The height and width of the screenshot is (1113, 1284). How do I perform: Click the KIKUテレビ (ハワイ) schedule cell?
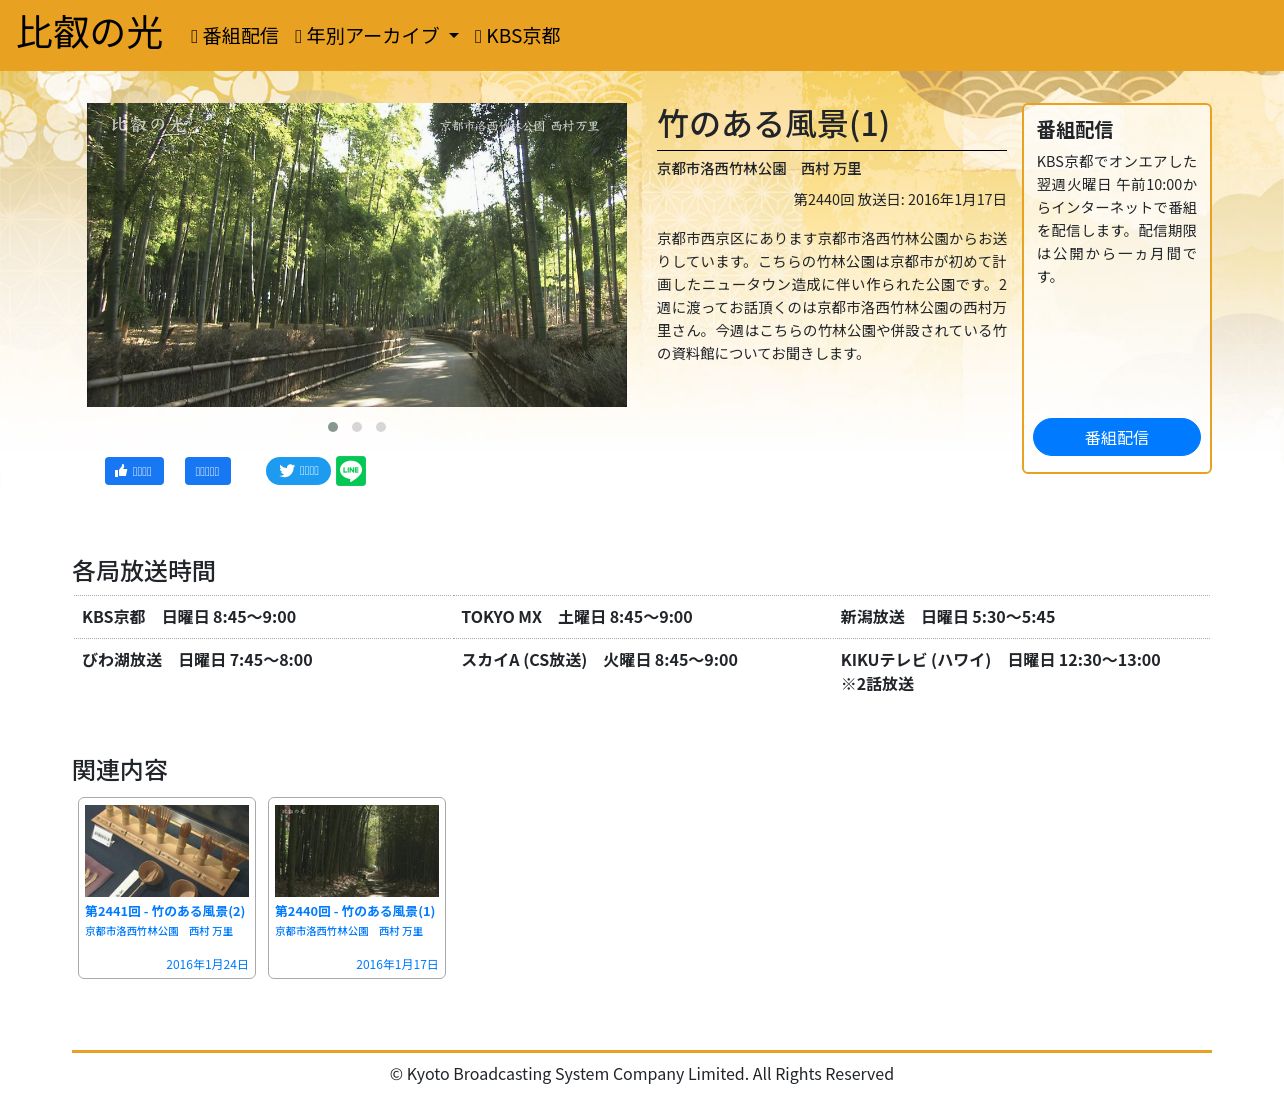1021,672
